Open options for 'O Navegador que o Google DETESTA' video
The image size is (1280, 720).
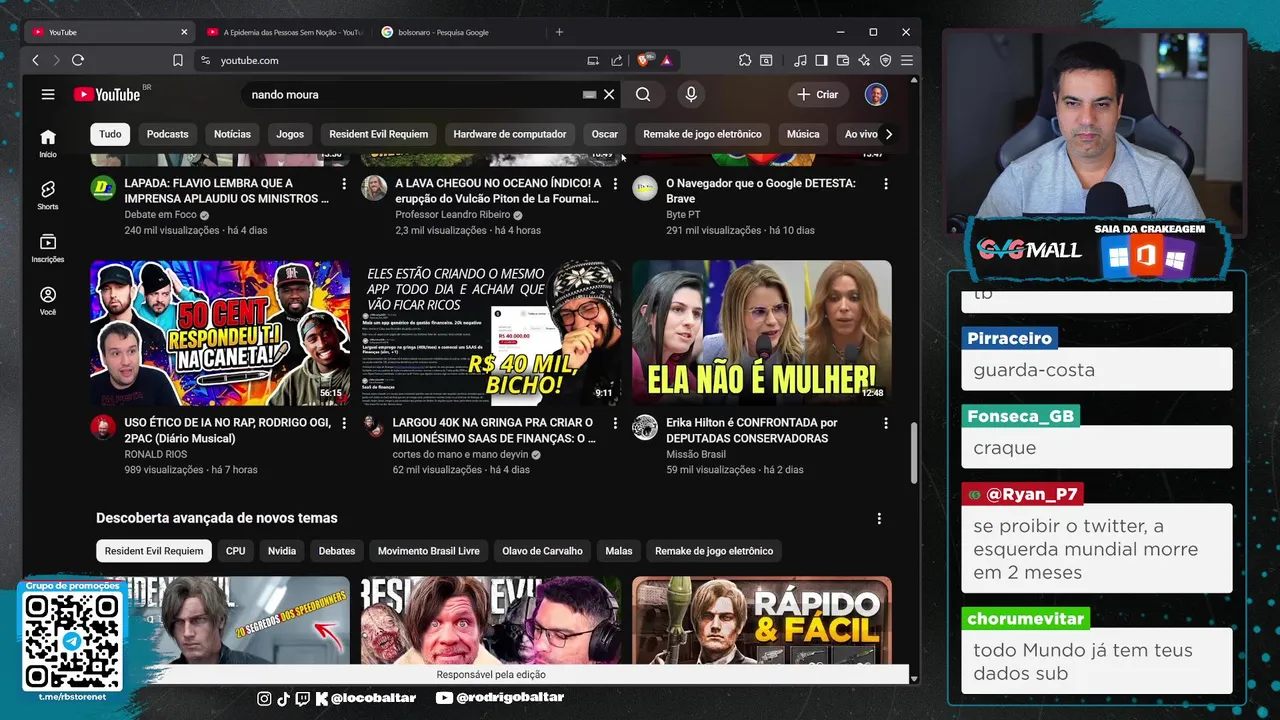tap(886, 184)
